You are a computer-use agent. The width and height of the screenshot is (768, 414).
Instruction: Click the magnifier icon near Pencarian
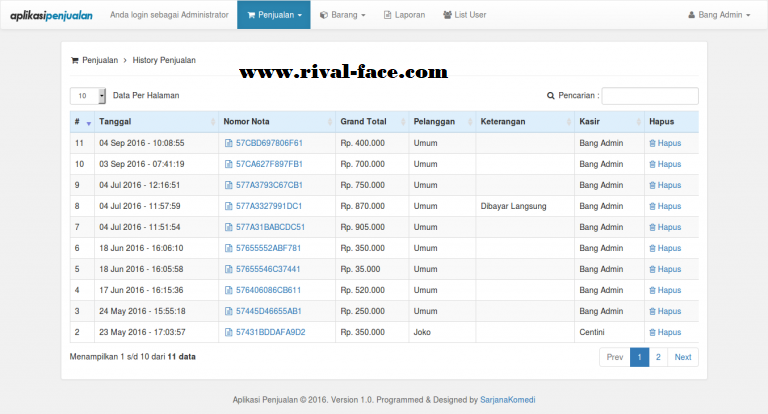click(x=551, y=96)
